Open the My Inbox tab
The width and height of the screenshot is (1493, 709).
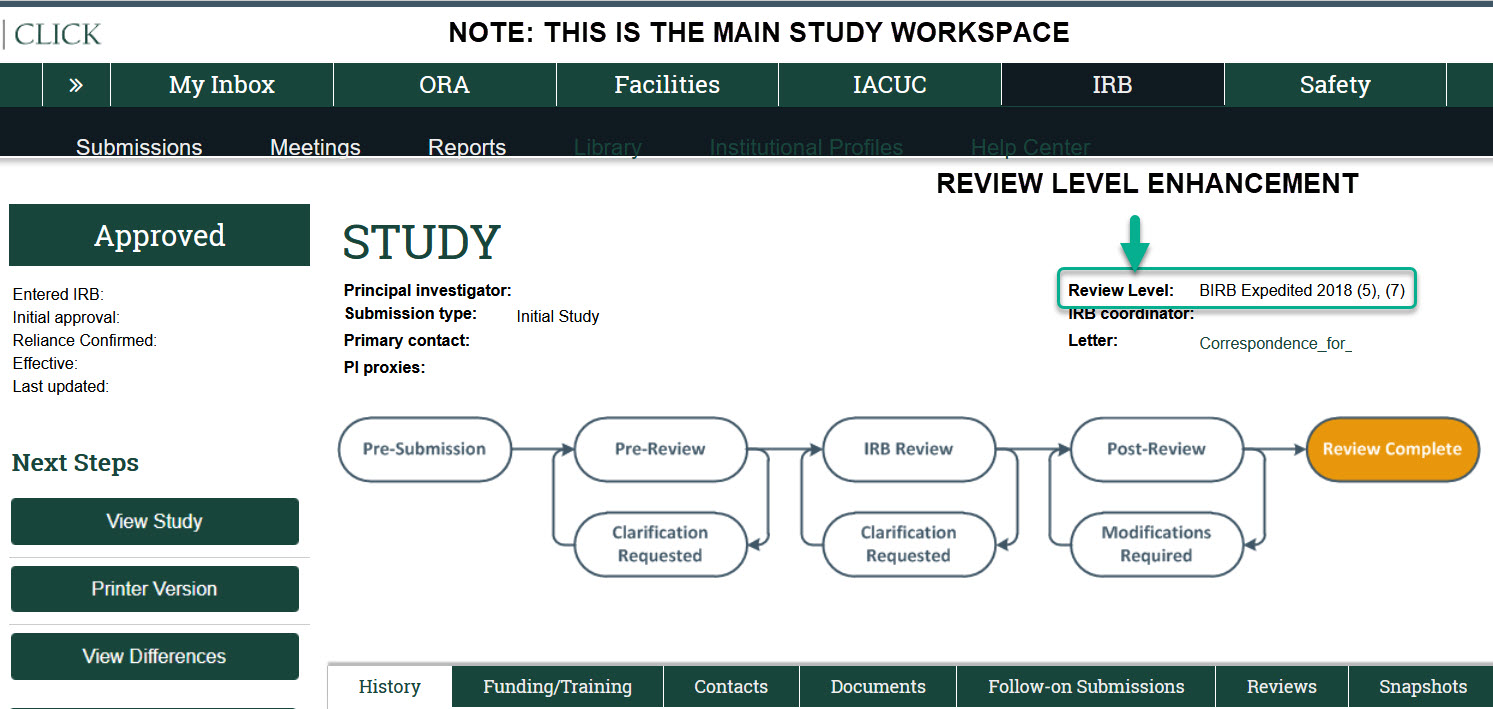coord(221,85)
